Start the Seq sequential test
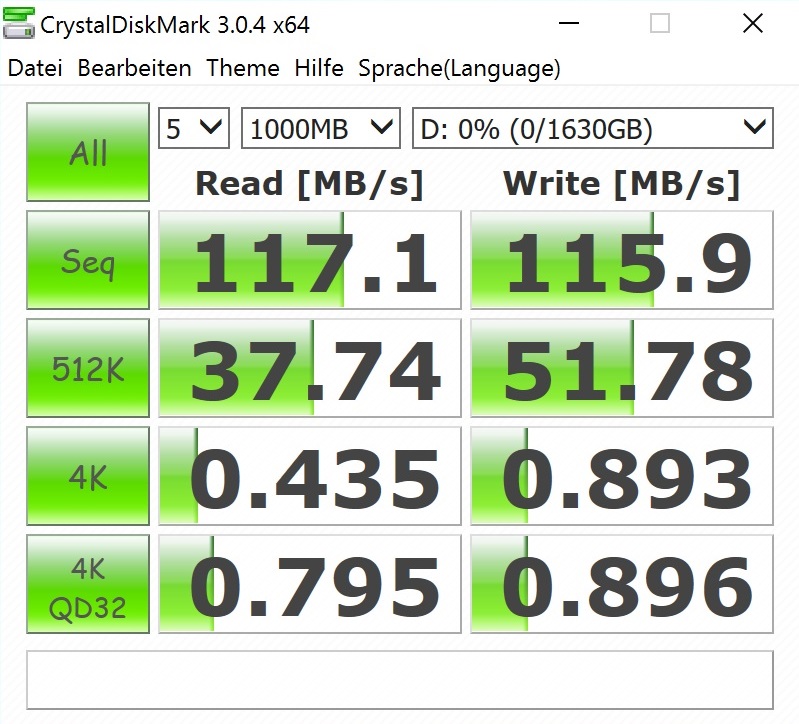This screenshot has width=799, height=724. pos(88,263)
